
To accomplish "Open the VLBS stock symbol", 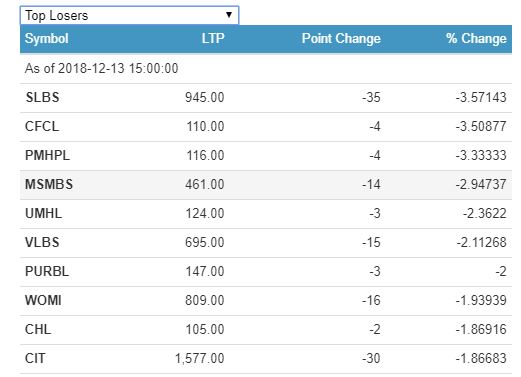I will point(42,243).
